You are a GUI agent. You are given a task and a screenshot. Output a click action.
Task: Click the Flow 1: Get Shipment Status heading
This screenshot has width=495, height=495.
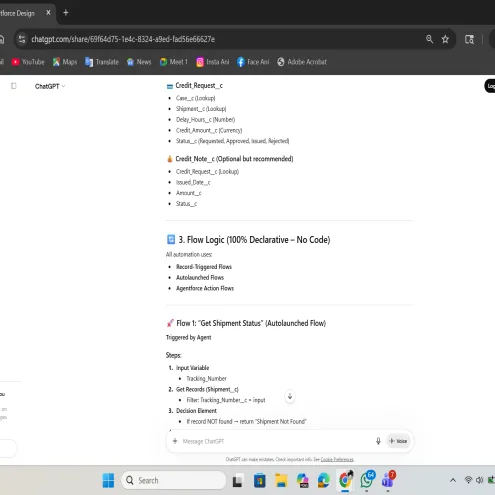251,323
